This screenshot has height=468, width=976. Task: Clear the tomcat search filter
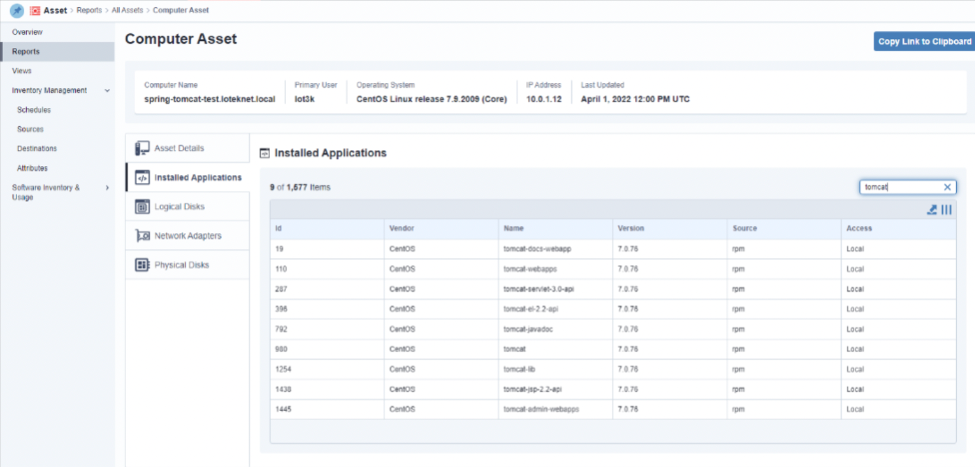[x=947, y=187]
